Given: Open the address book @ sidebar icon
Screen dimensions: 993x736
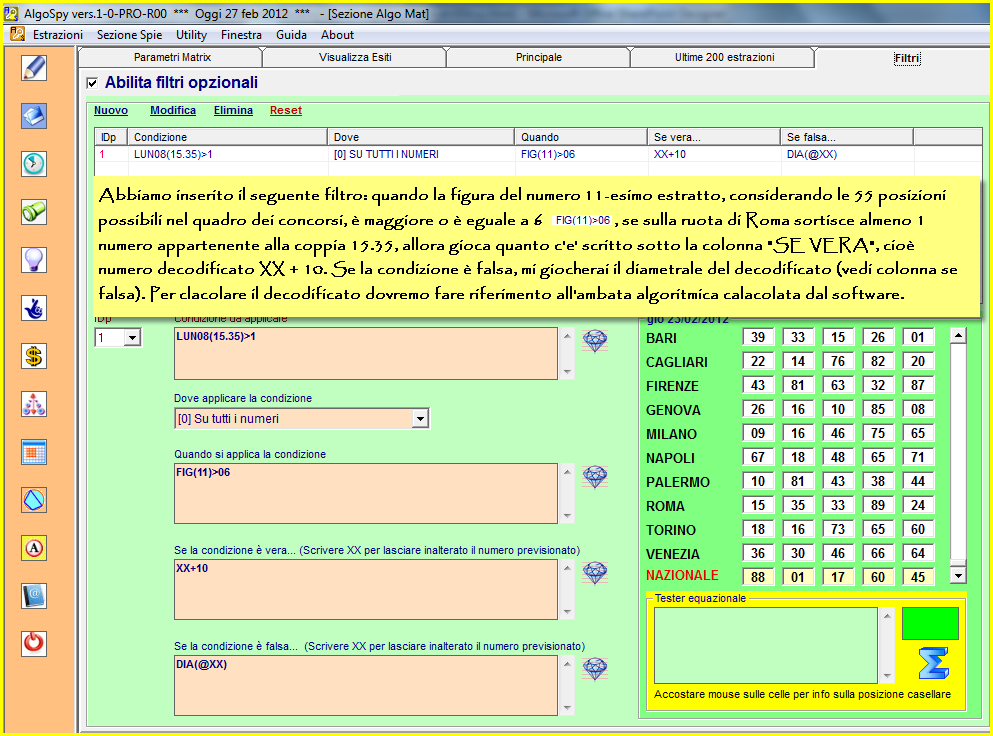Looking at the screenshot, I should coord(34,596).
